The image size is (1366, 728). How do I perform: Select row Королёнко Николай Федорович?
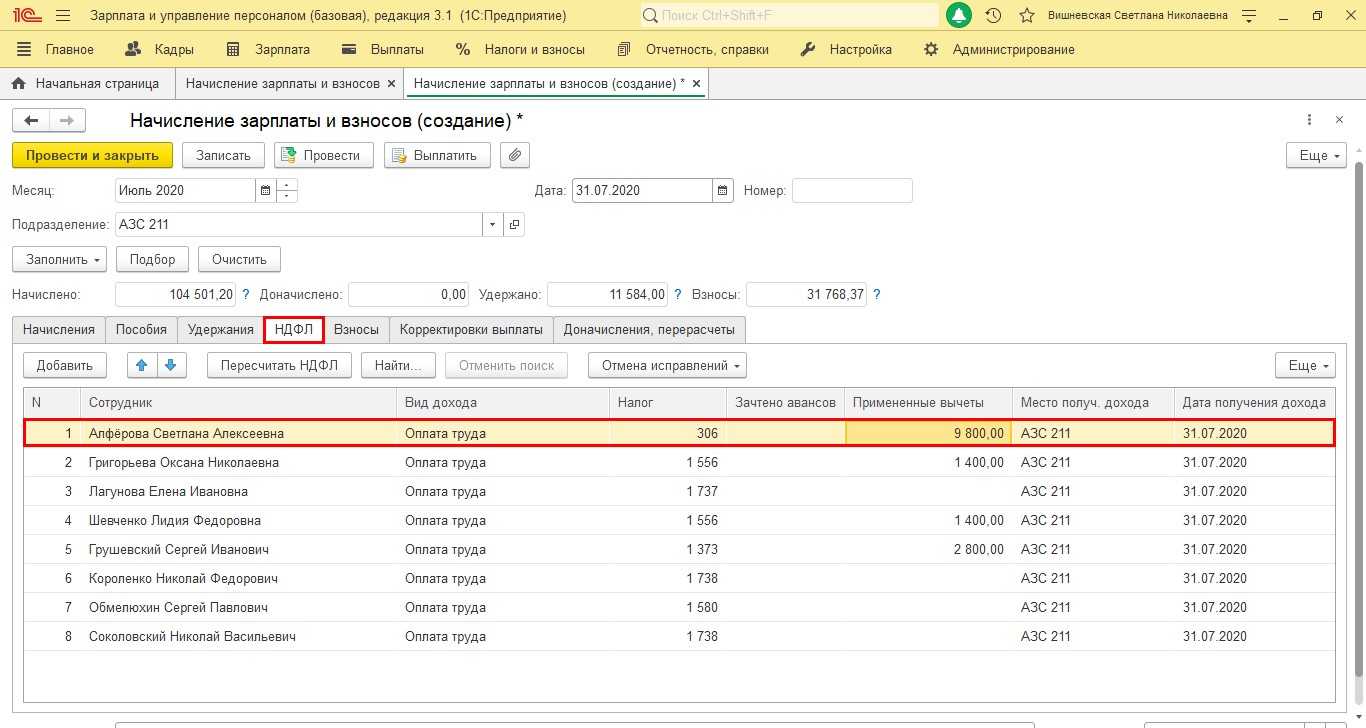pyautogui.click(x=679, y=578)
